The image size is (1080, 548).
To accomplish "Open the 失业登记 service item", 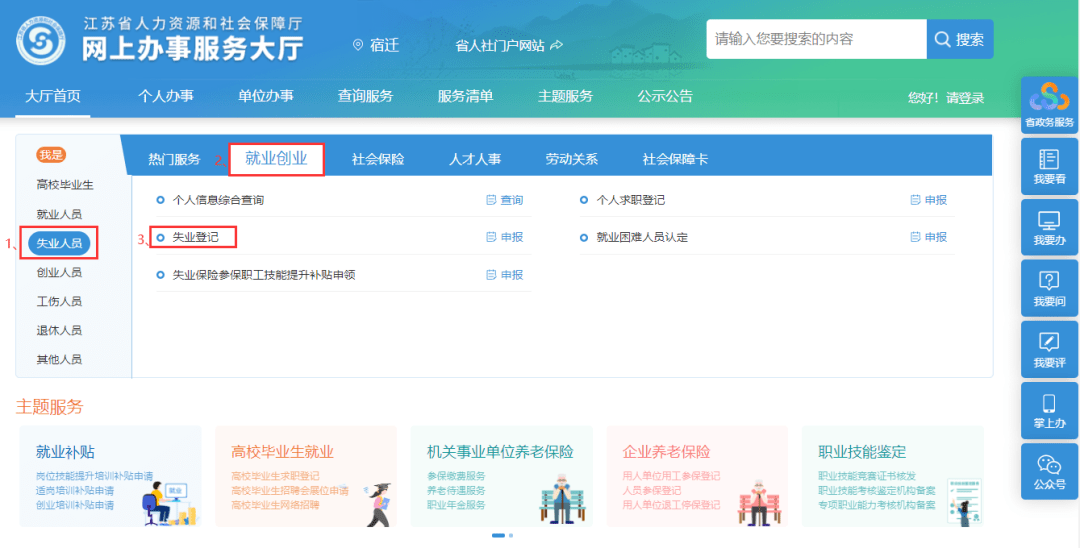I will point(195,238).
